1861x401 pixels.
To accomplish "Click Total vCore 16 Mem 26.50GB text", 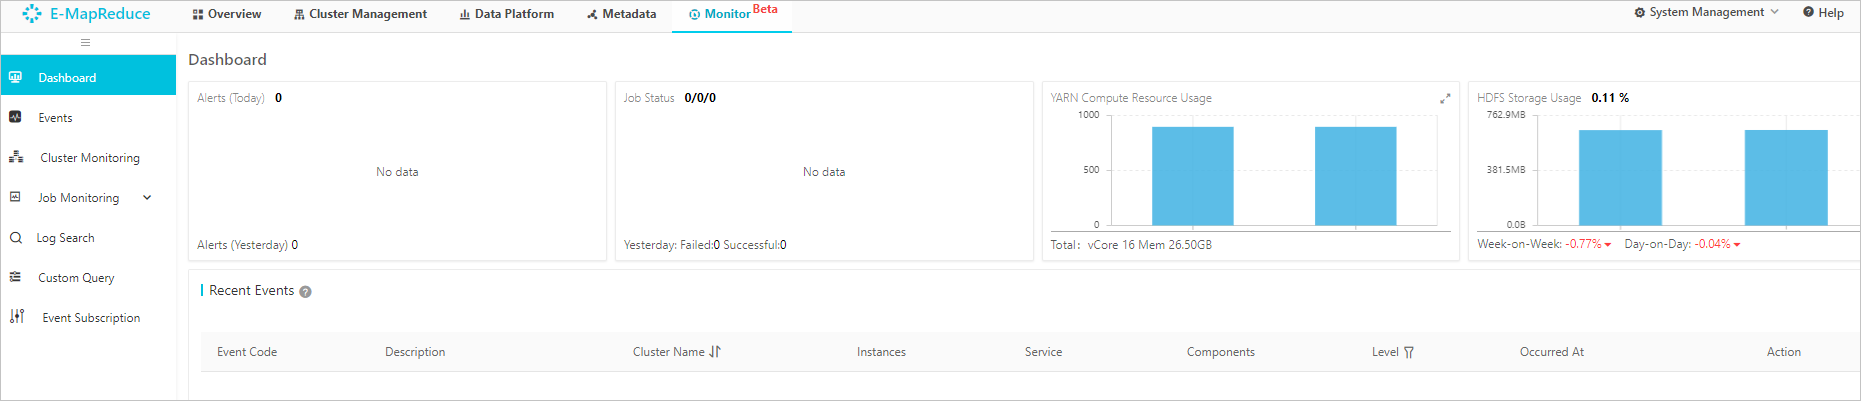I will [x=1131, y=245].
